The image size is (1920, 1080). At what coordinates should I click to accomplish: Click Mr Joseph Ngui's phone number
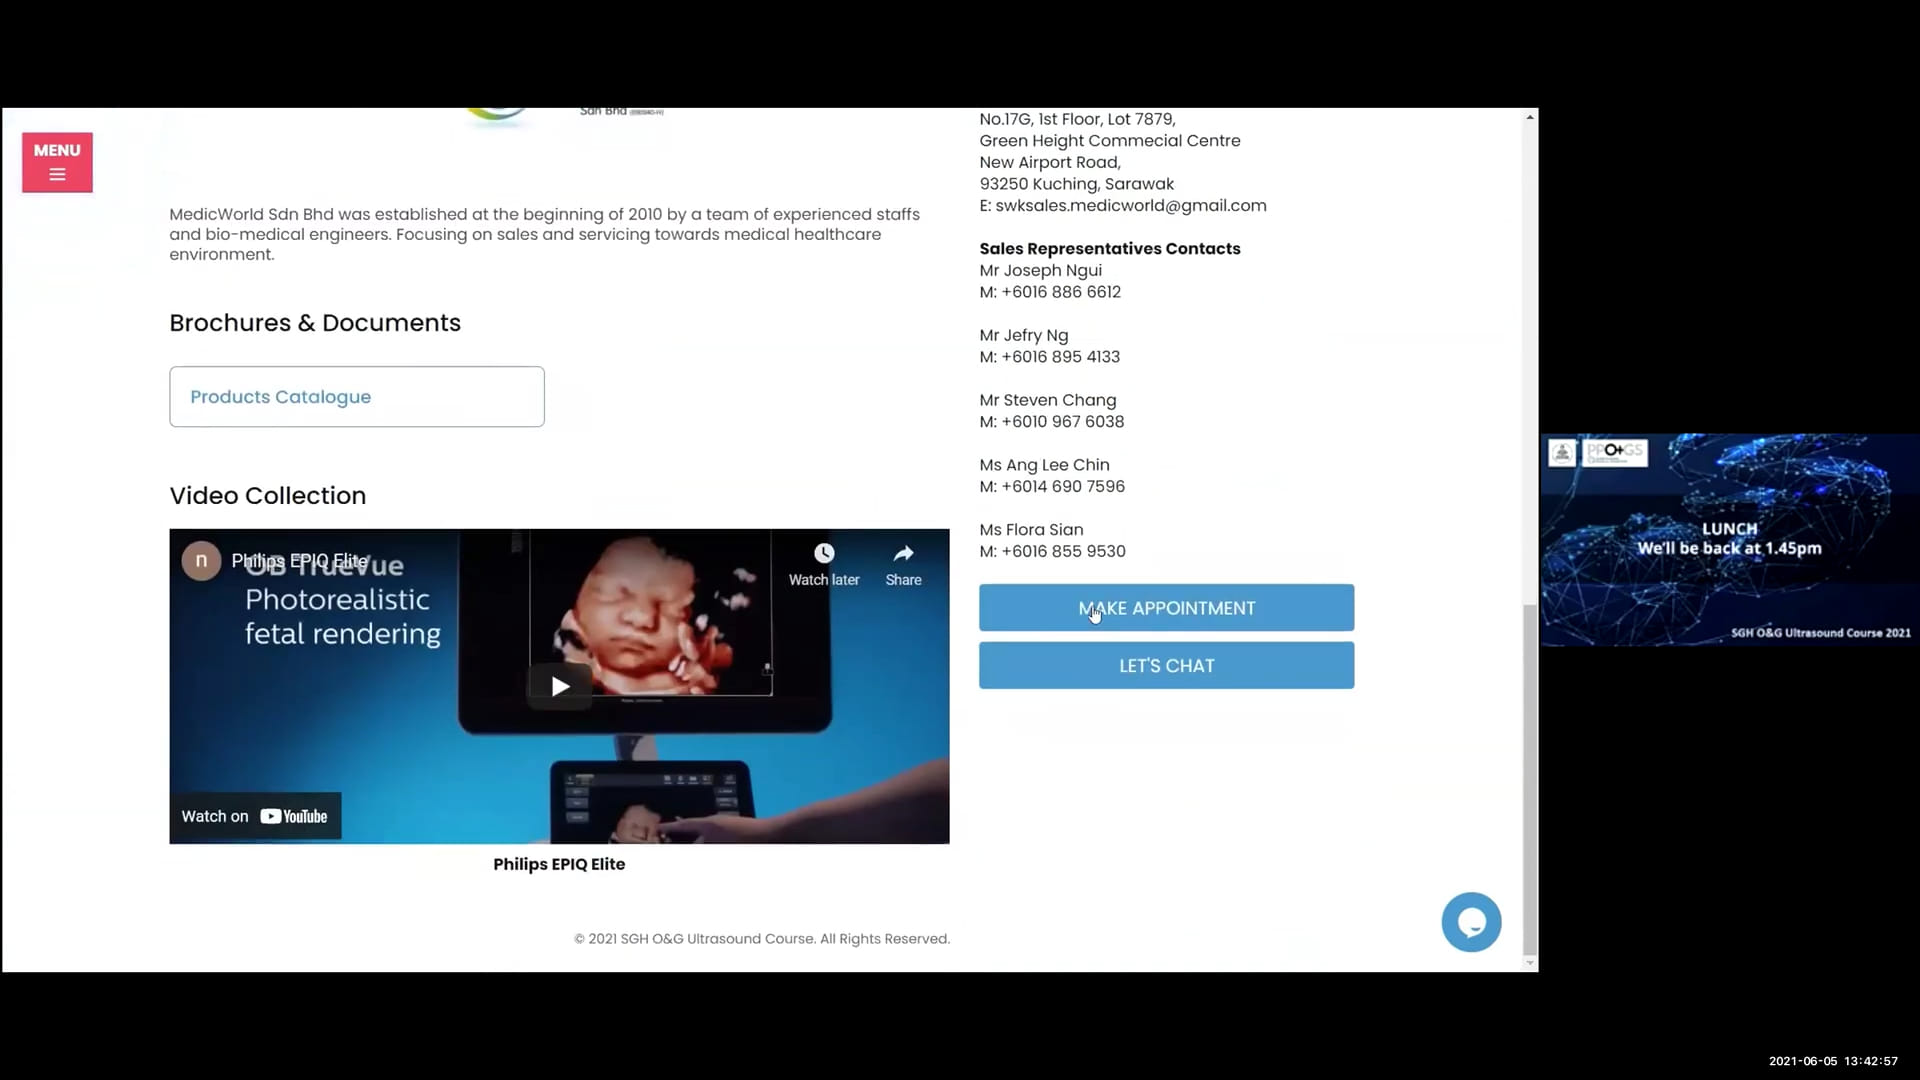click(x=1061, y=292)
